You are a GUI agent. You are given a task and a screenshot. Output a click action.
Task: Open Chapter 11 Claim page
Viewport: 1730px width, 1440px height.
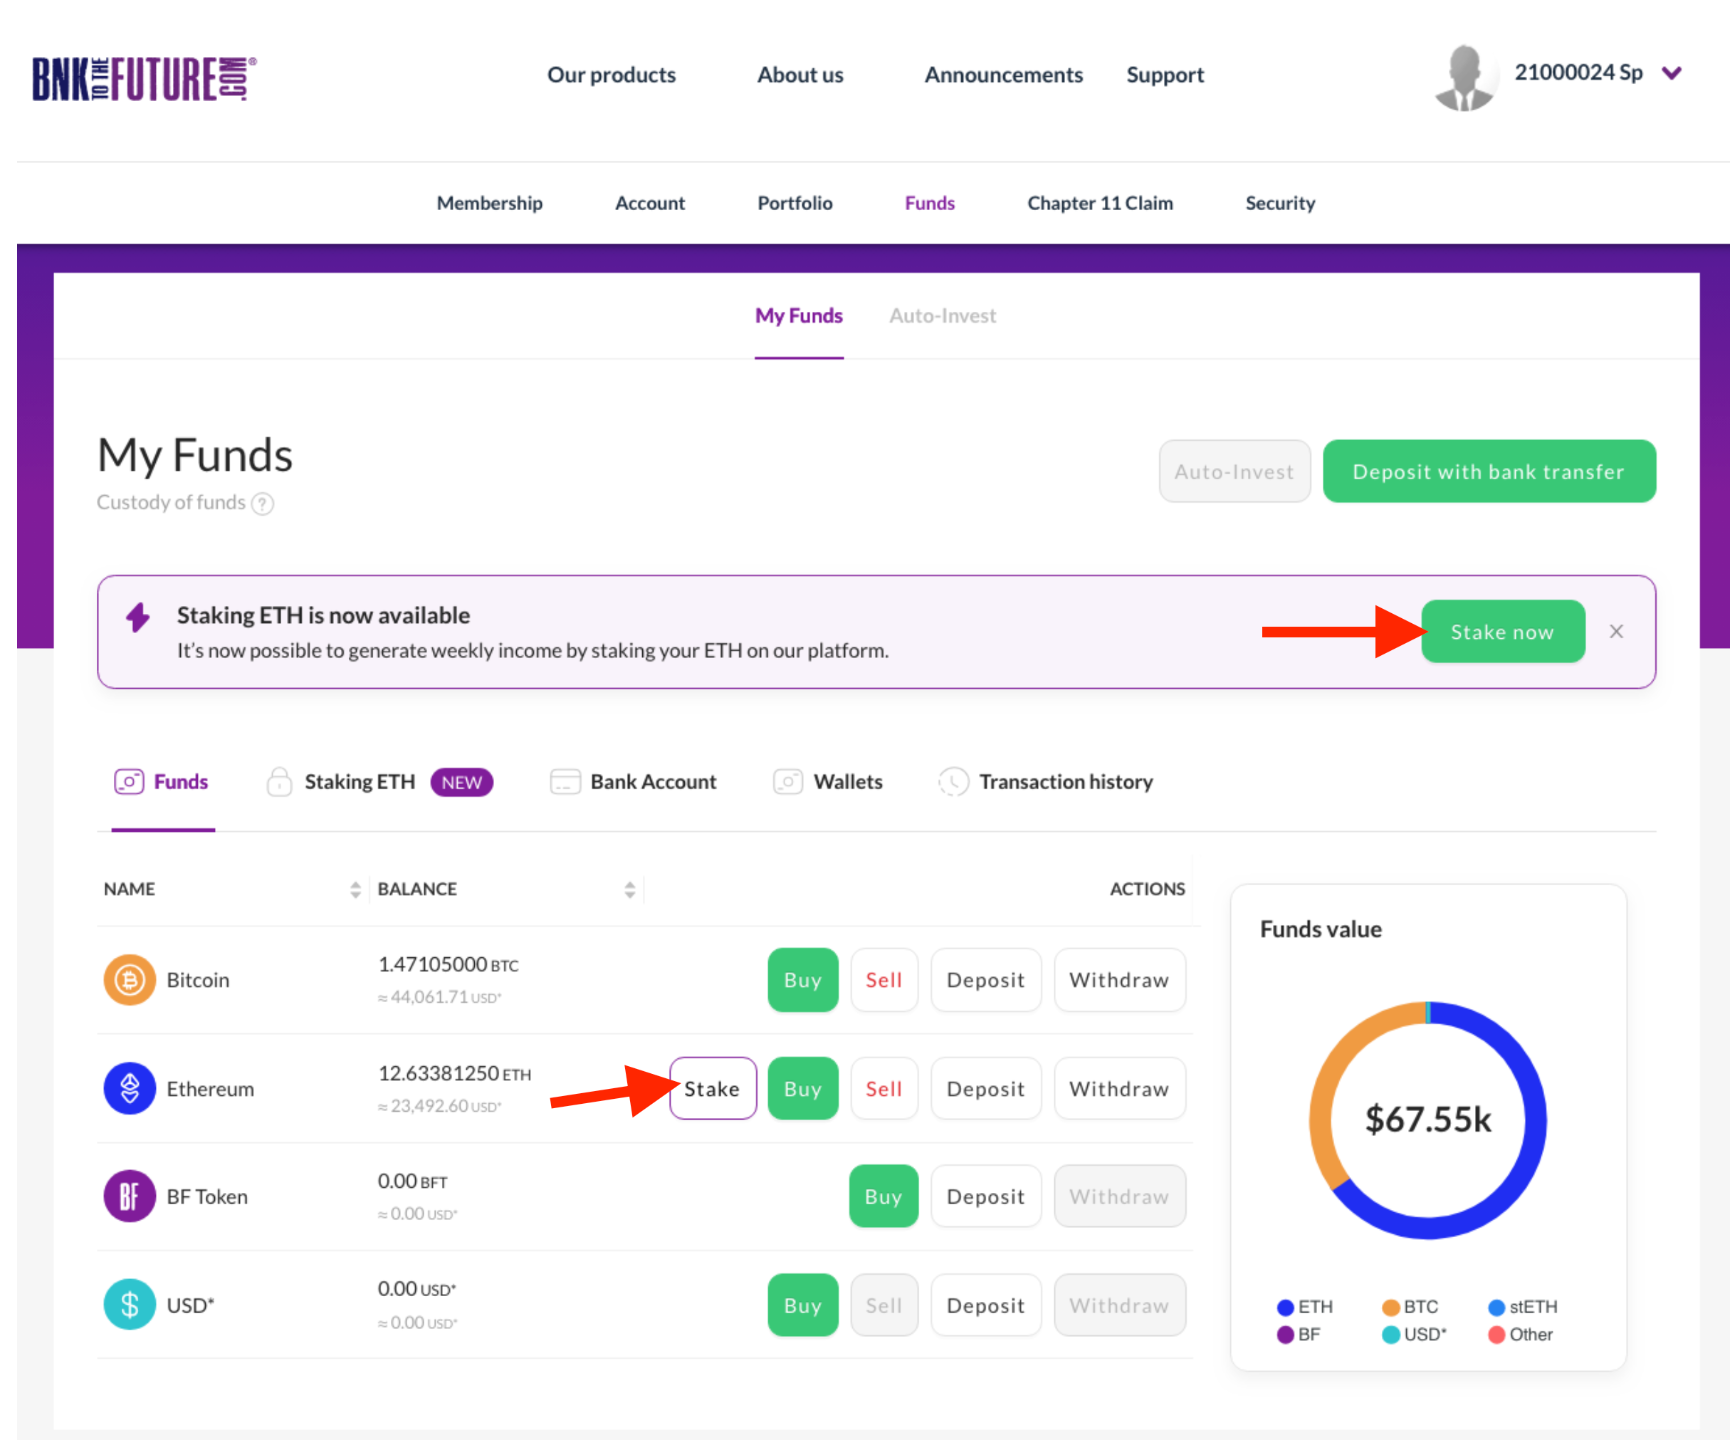coord(1100,203)
